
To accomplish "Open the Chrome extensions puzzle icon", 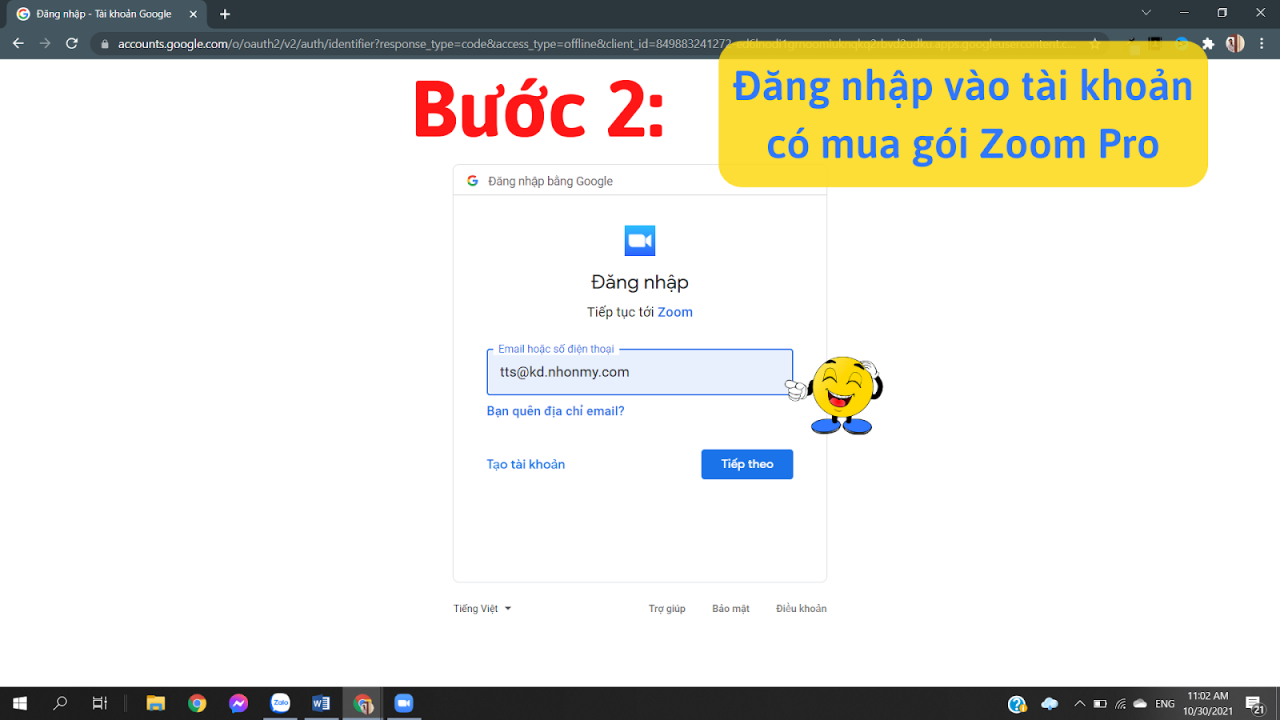I will (1207, 43).
